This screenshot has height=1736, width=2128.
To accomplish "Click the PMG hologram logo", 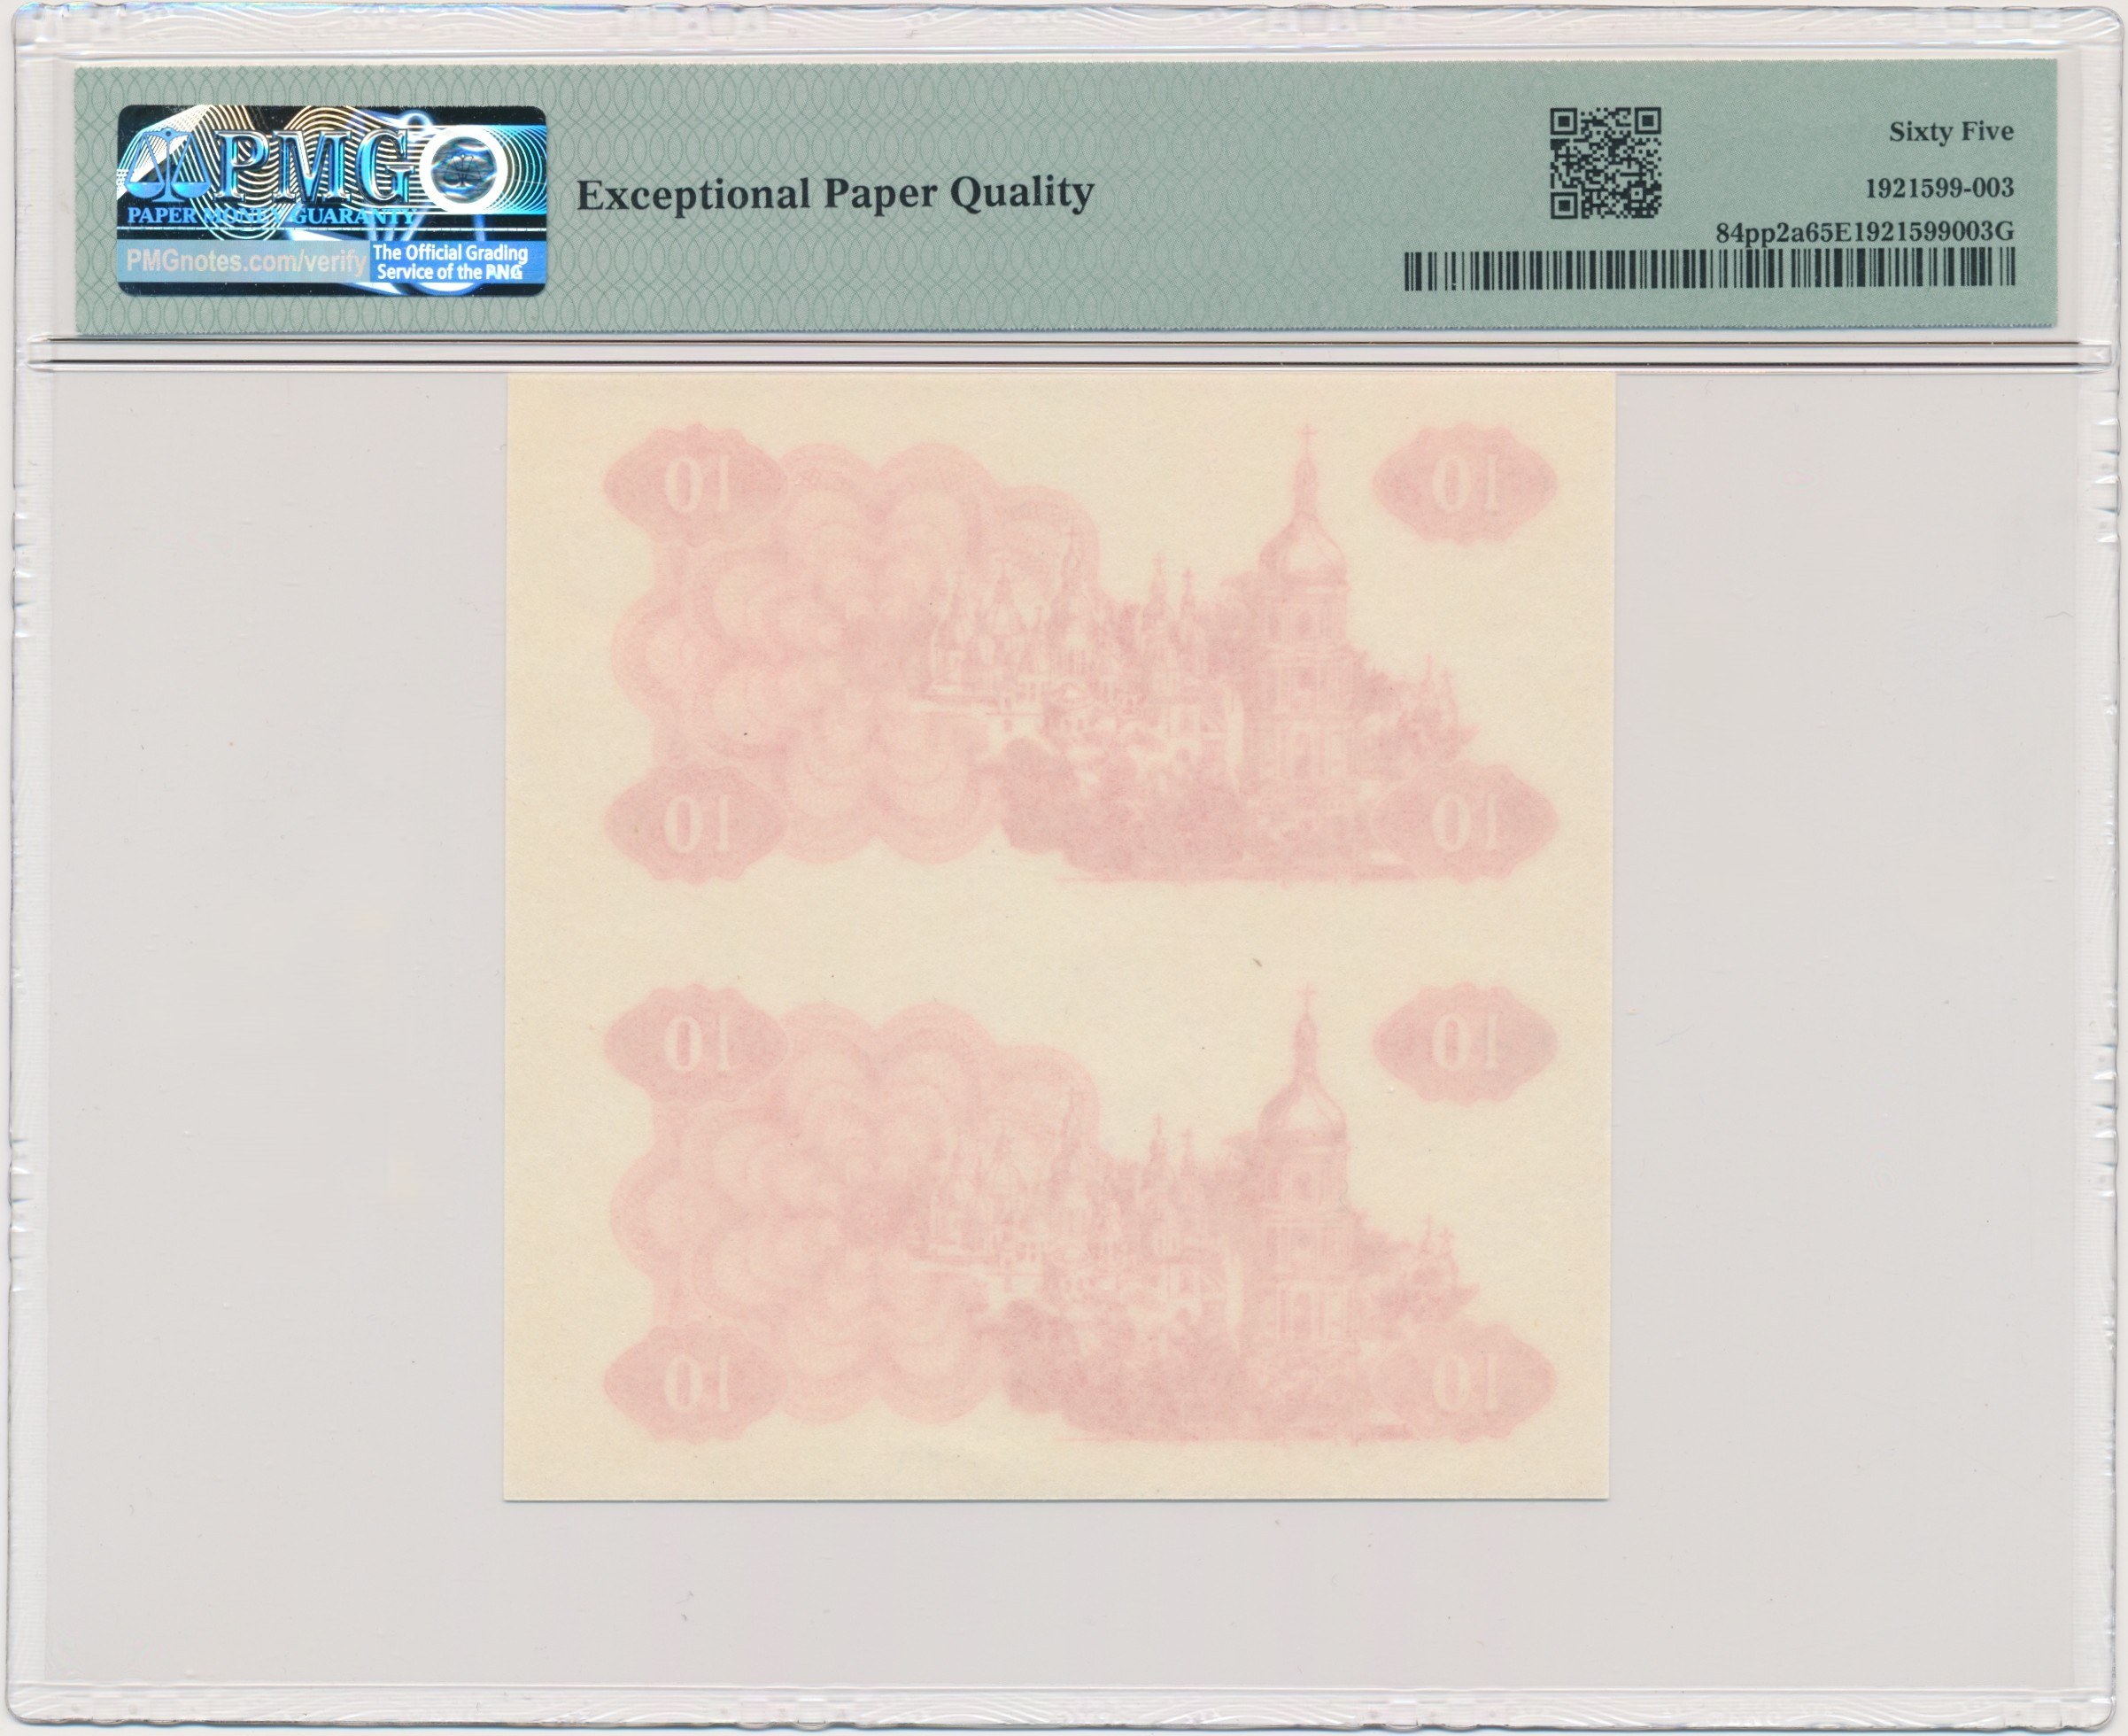I will click(x=332, y=201).
